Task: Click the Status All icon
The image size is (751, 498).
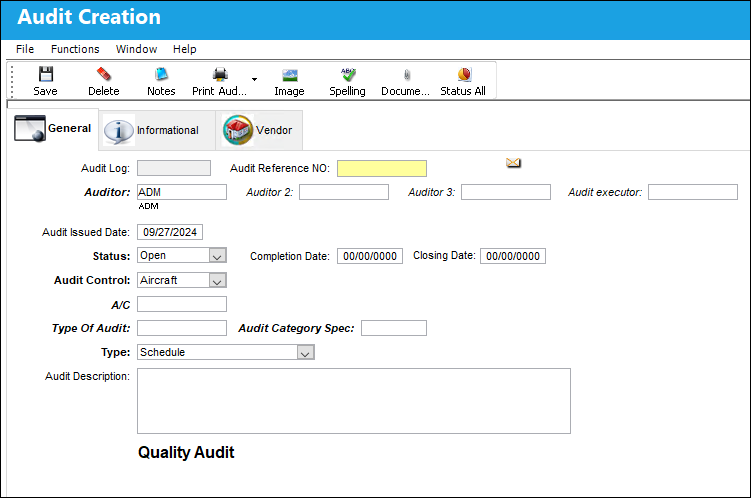Action: [x=464, y=74]
